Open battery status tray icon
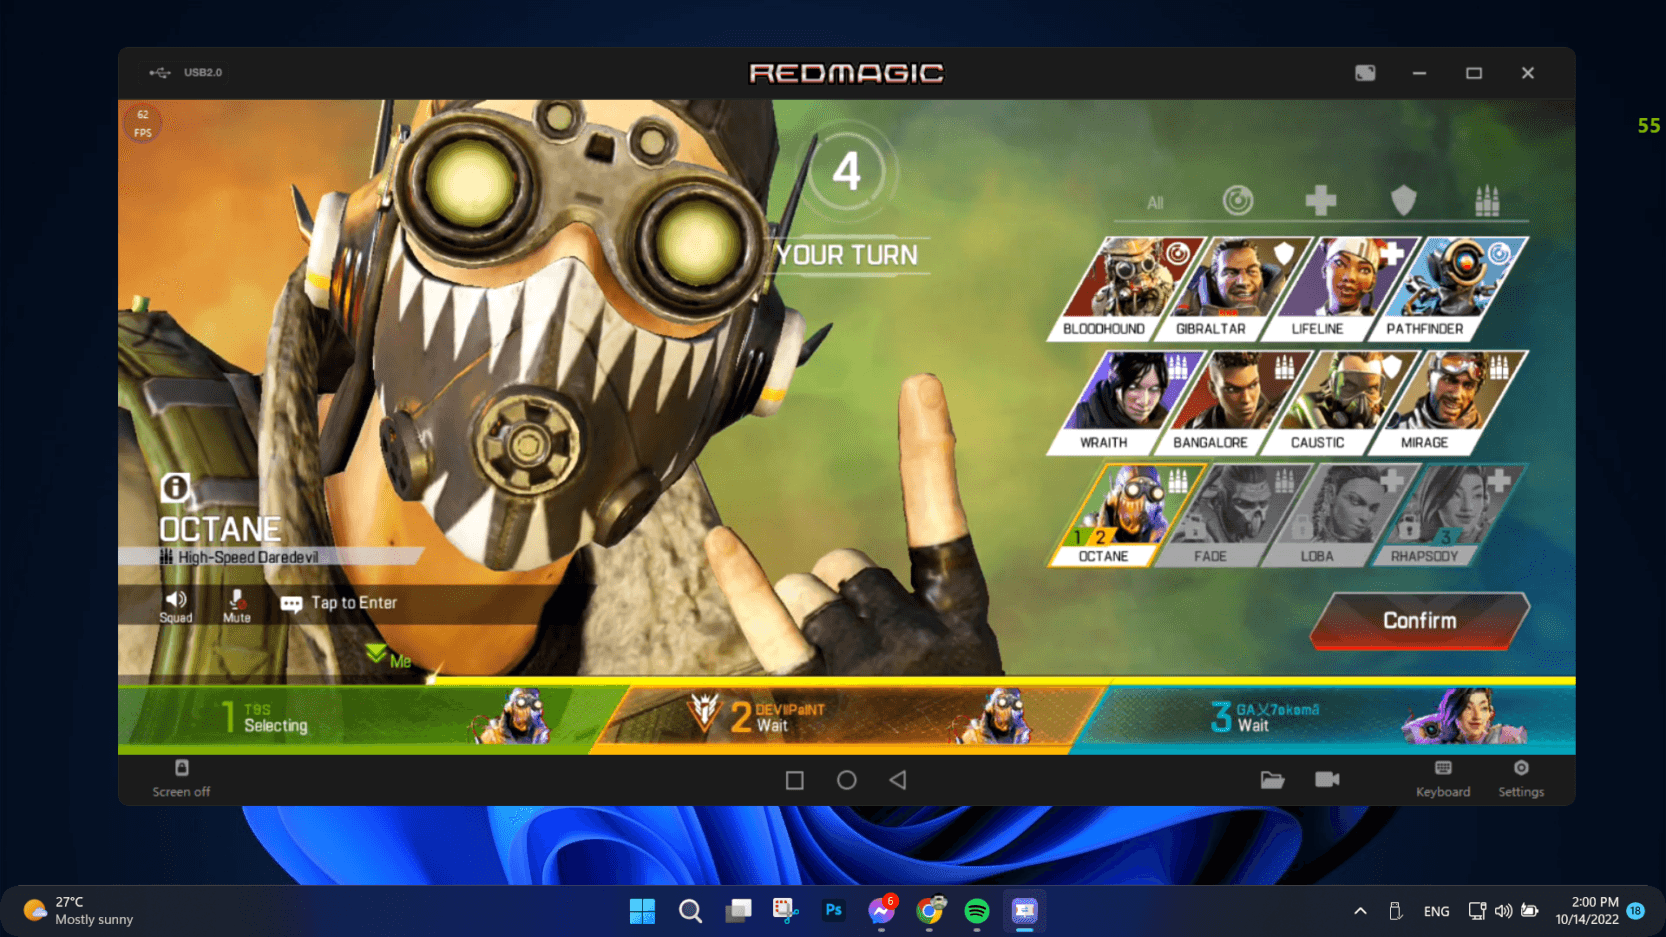The image size is (1666, 937). 1529,911
